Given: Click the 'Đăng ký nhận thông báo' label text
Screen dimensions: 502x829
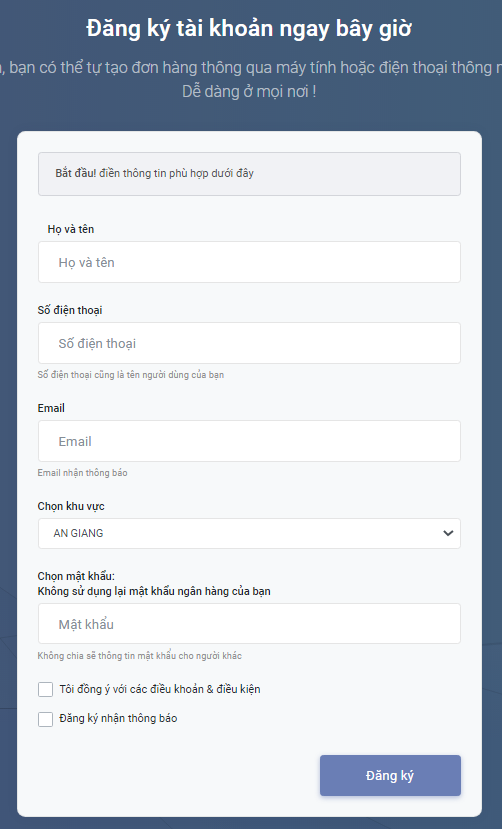Looking at the screenshot, I should coord(118,719).
